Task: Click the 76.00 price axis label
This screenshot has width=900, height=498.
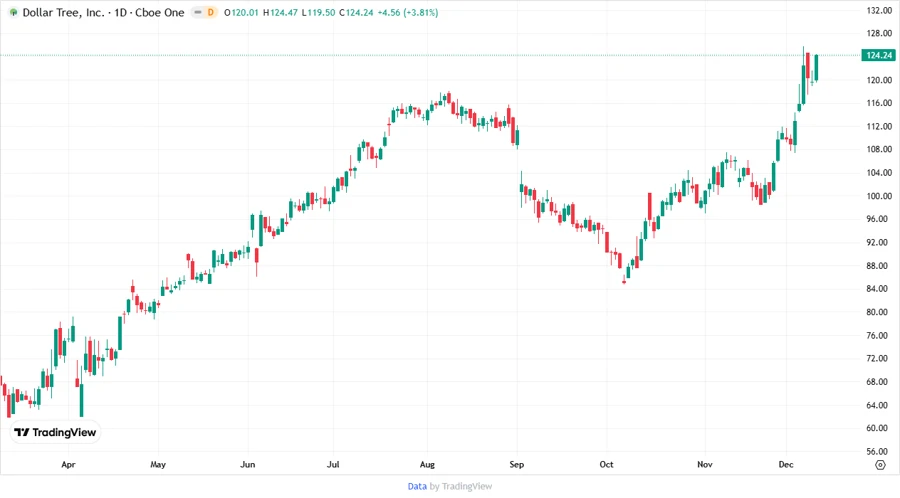Action: (879, 335)
